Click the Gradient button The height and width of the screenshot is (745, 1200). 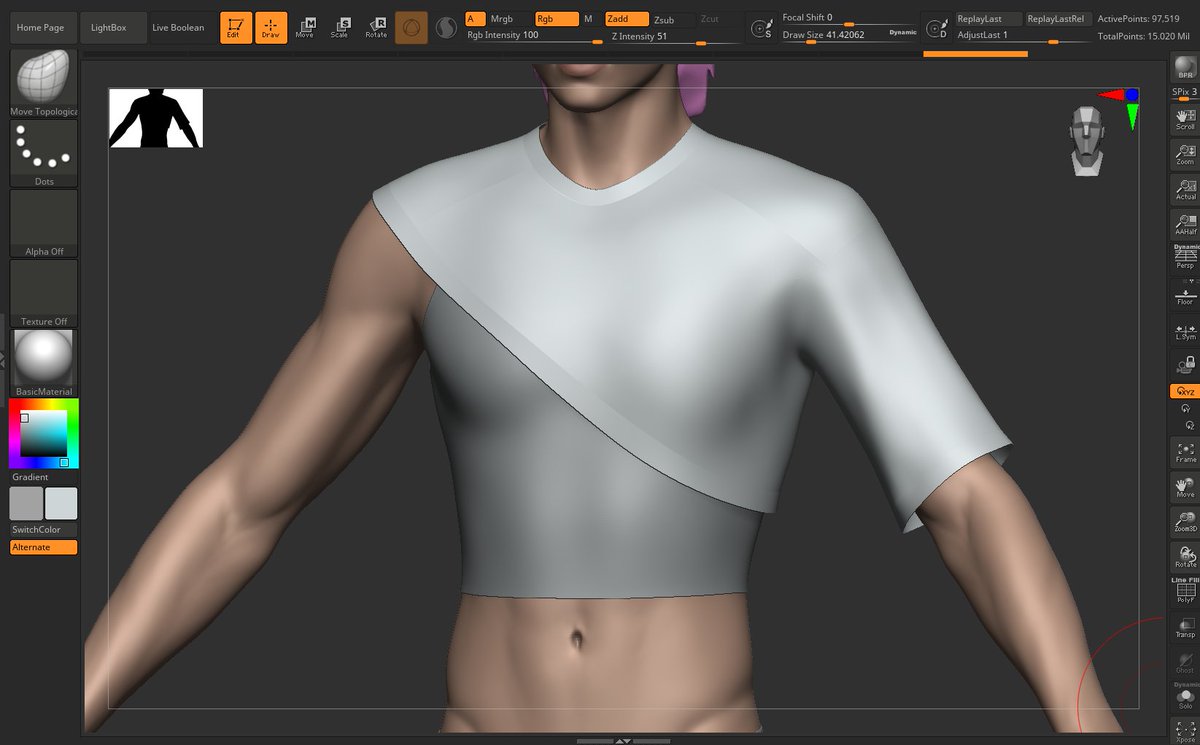coord(44,477)
